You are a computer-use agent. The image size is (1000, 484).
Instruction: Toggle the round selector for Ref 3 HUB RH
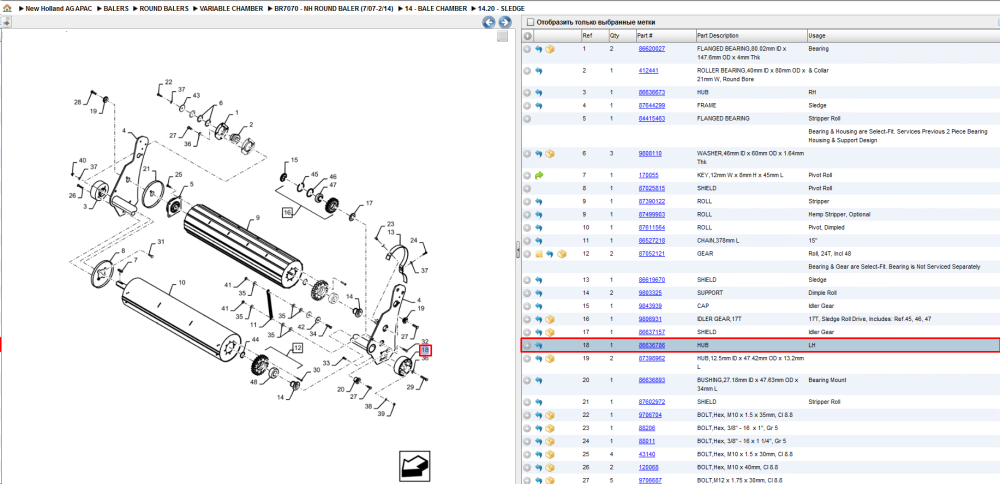point(527,92)
